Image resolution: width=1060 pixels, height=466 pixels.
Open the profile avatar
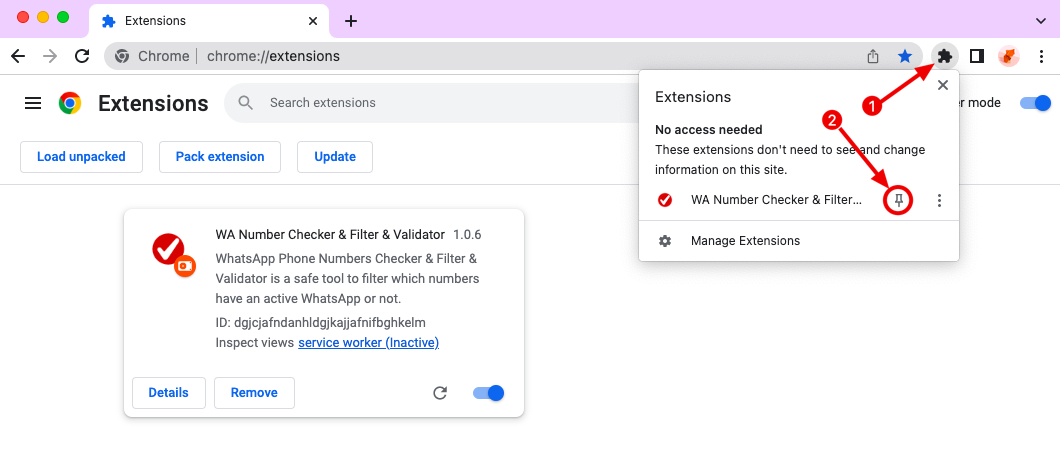1009,56
